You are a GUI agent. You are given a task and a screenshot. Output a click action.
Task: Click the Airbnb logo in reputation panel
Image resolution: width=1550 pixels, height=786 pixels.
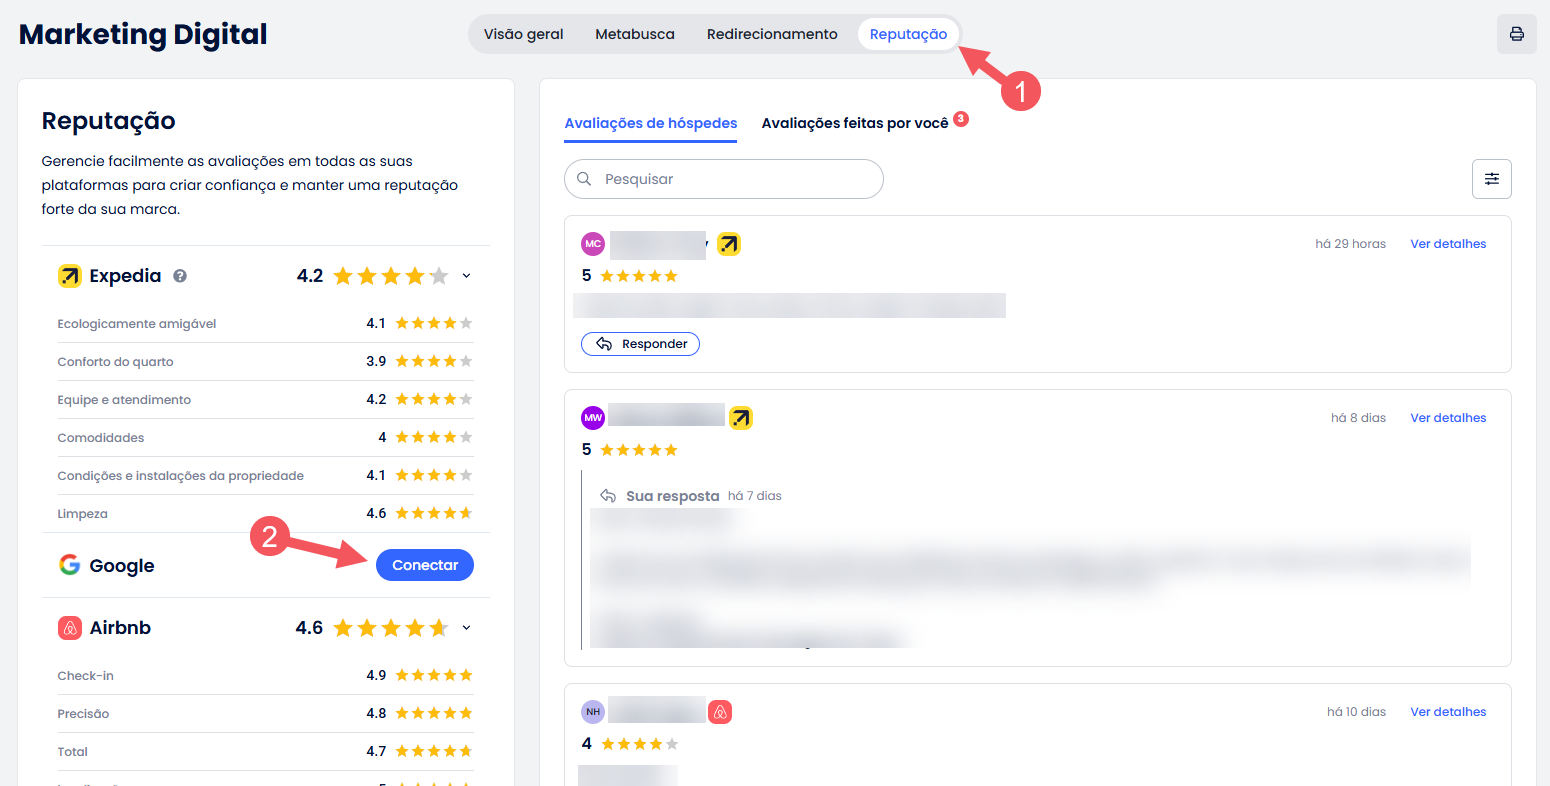[69, 628]
